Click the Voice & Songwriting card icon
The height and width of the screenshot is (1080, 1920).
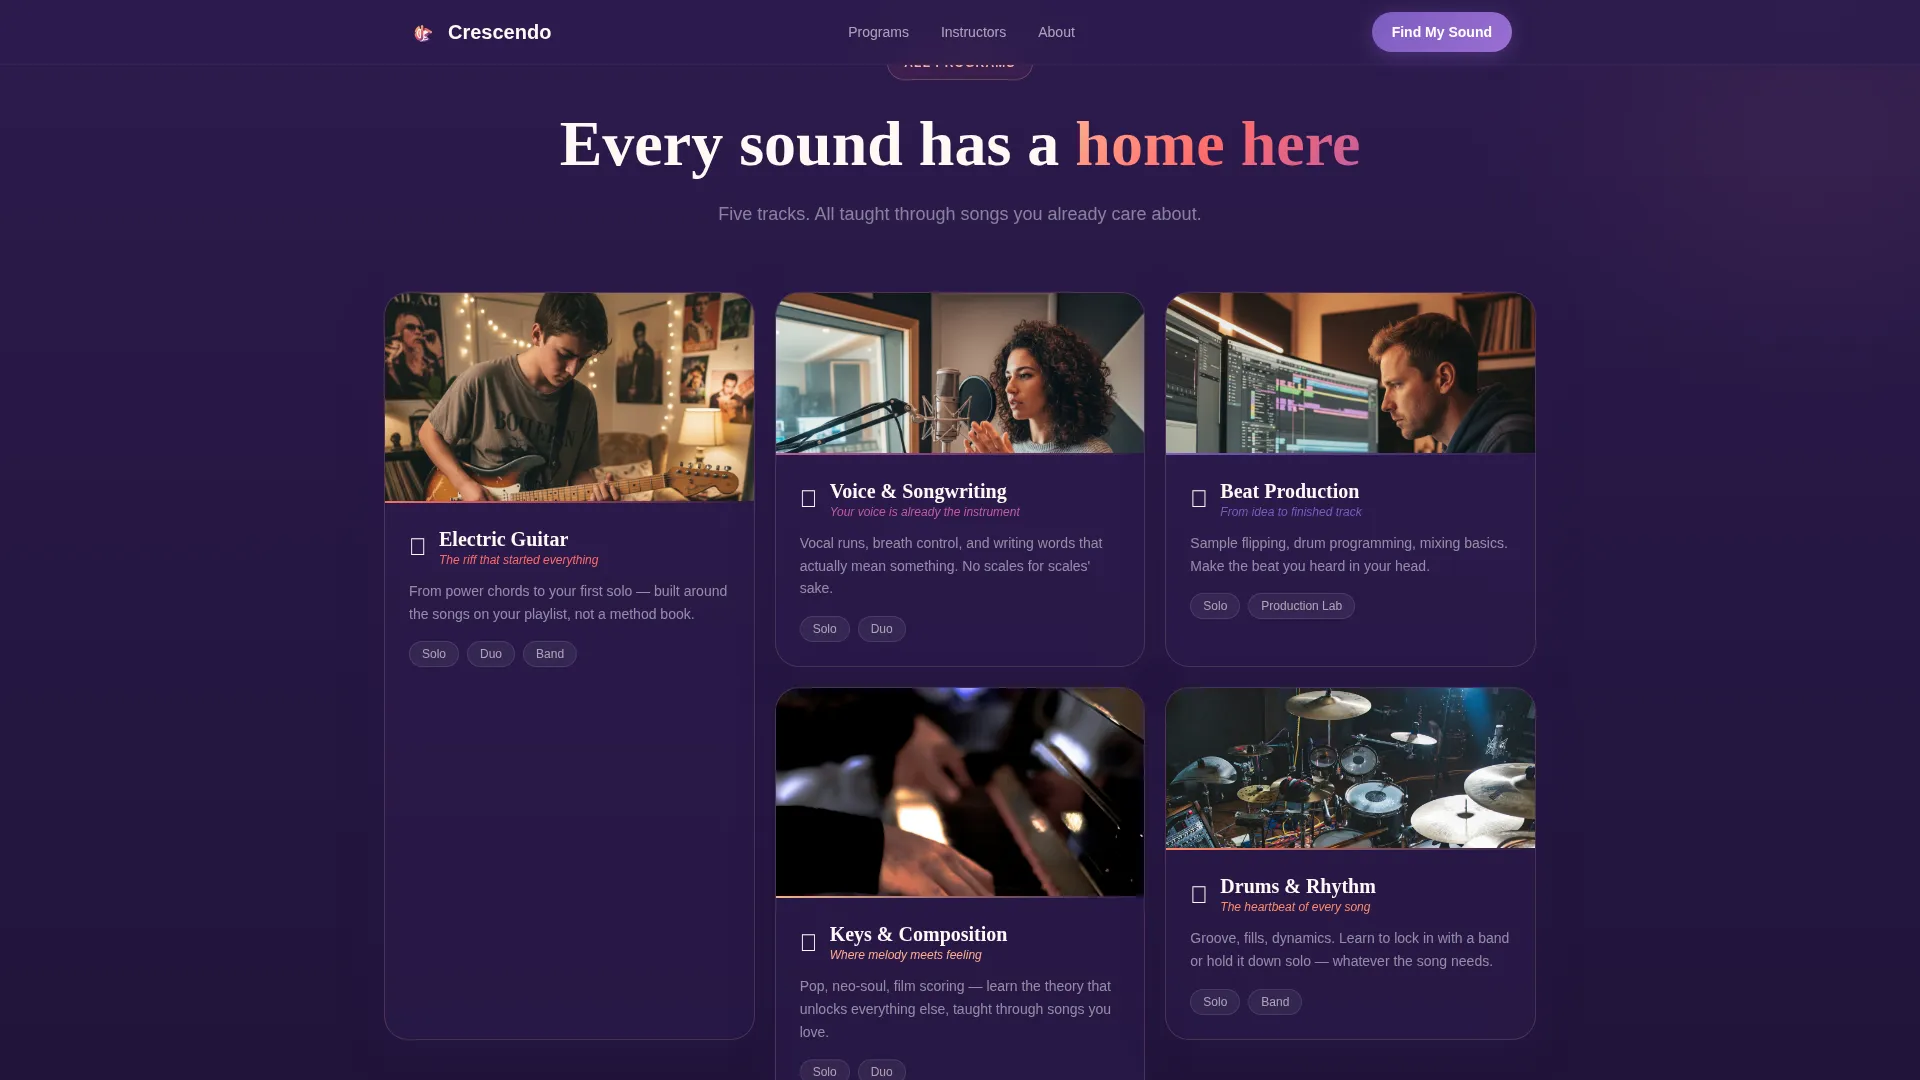809,499
